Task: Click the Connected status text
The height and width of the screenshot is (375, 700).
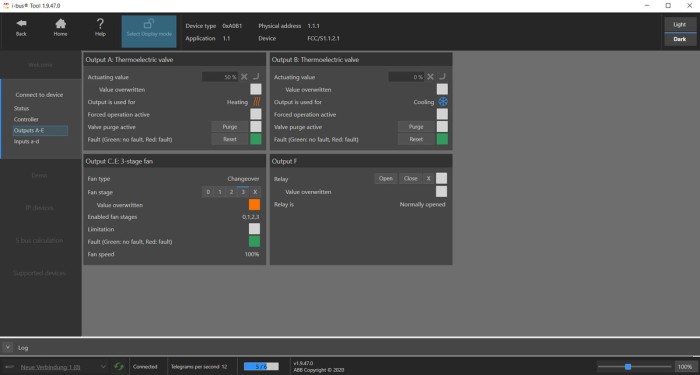Action: (145, 367)
